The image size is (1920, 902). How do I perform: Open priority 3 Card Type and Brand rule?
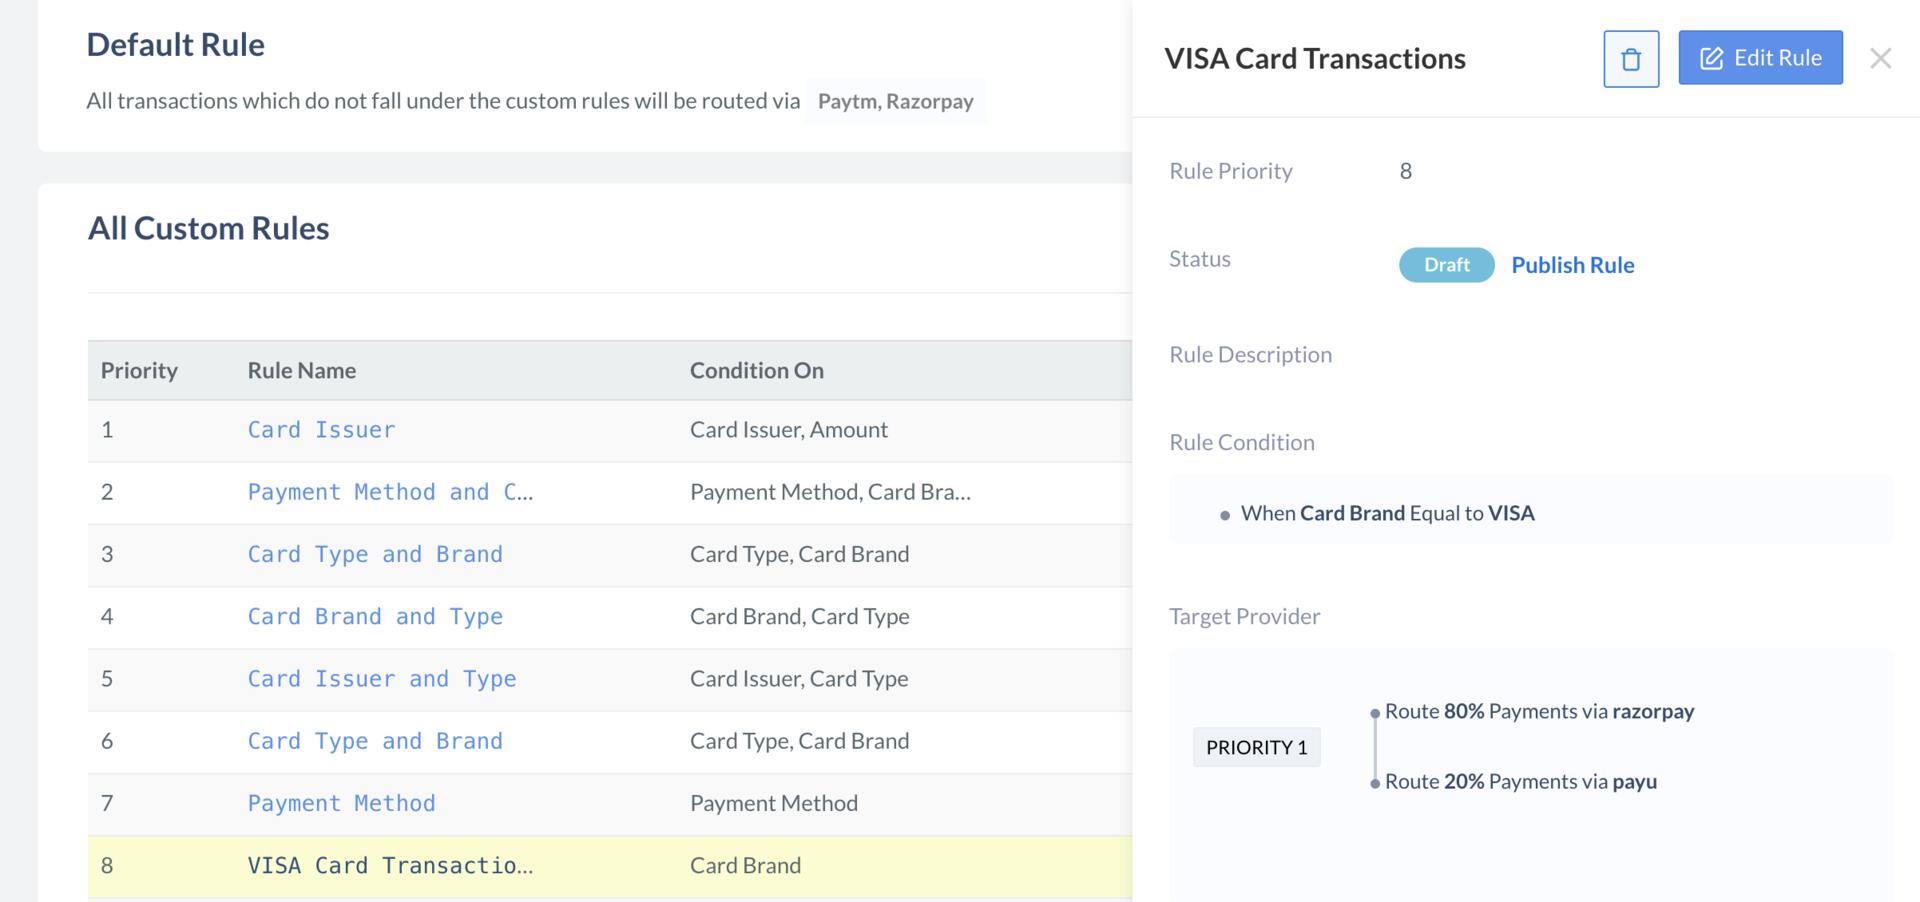coord(375,554)
